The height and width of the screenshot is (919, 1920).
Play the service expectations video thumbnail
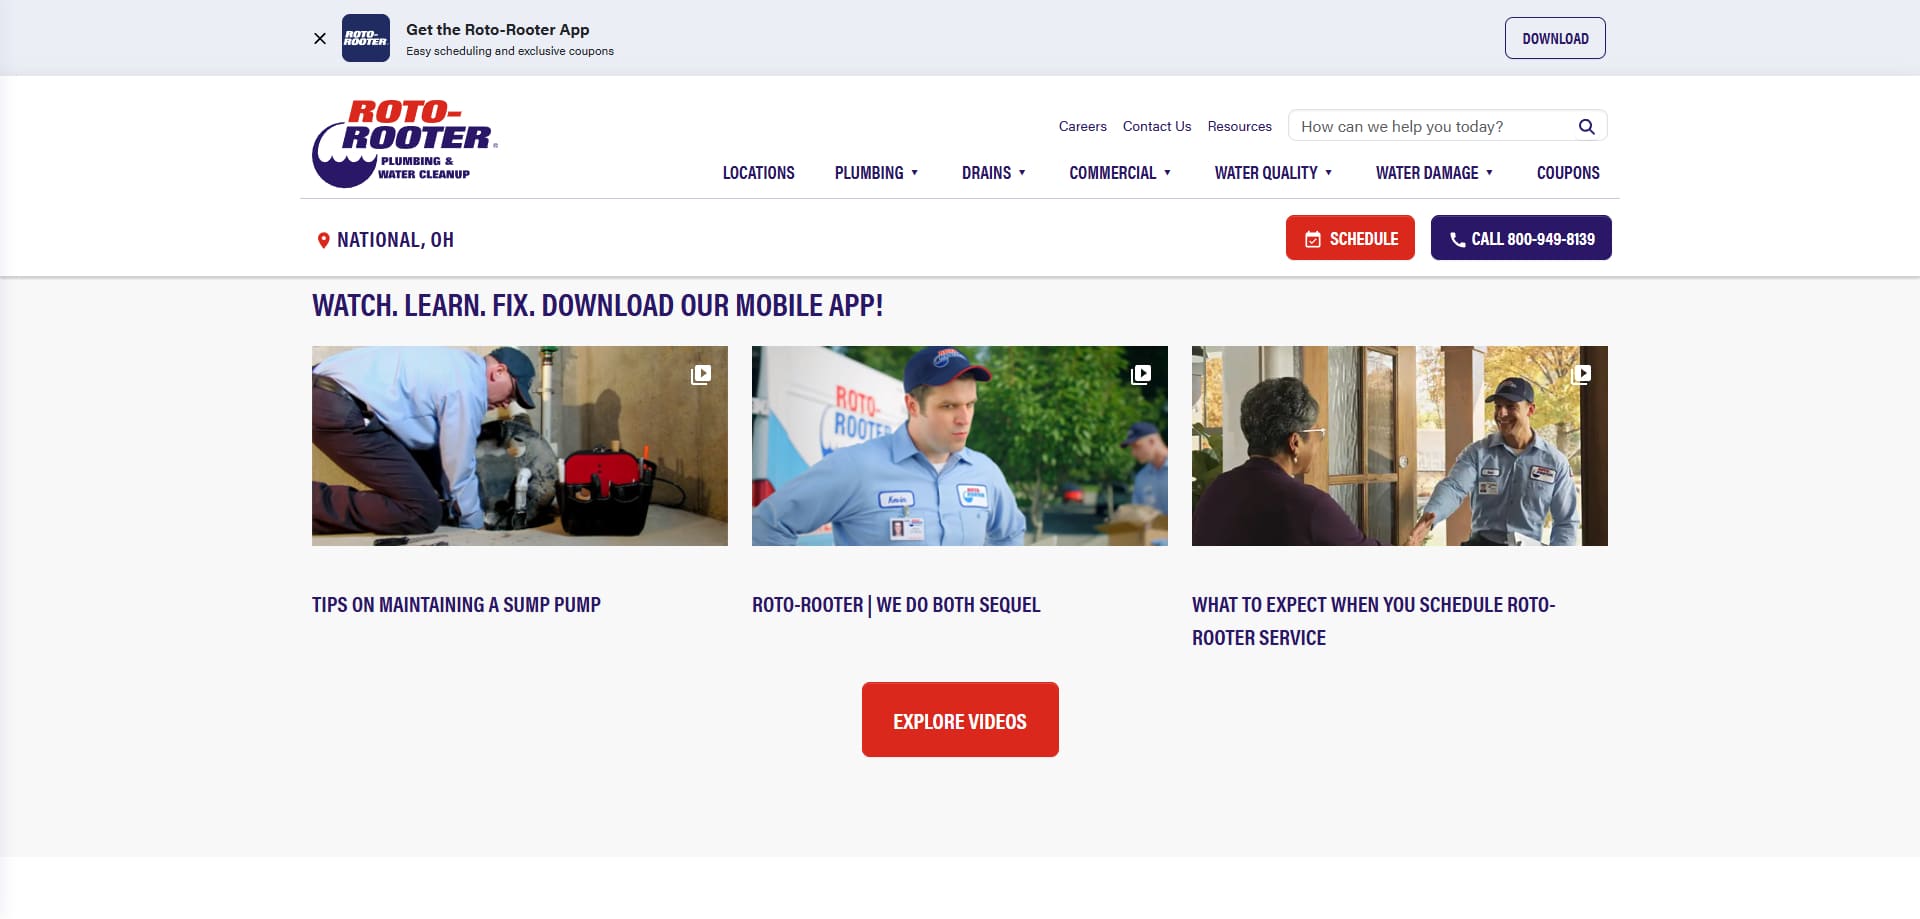point(1400,446)
